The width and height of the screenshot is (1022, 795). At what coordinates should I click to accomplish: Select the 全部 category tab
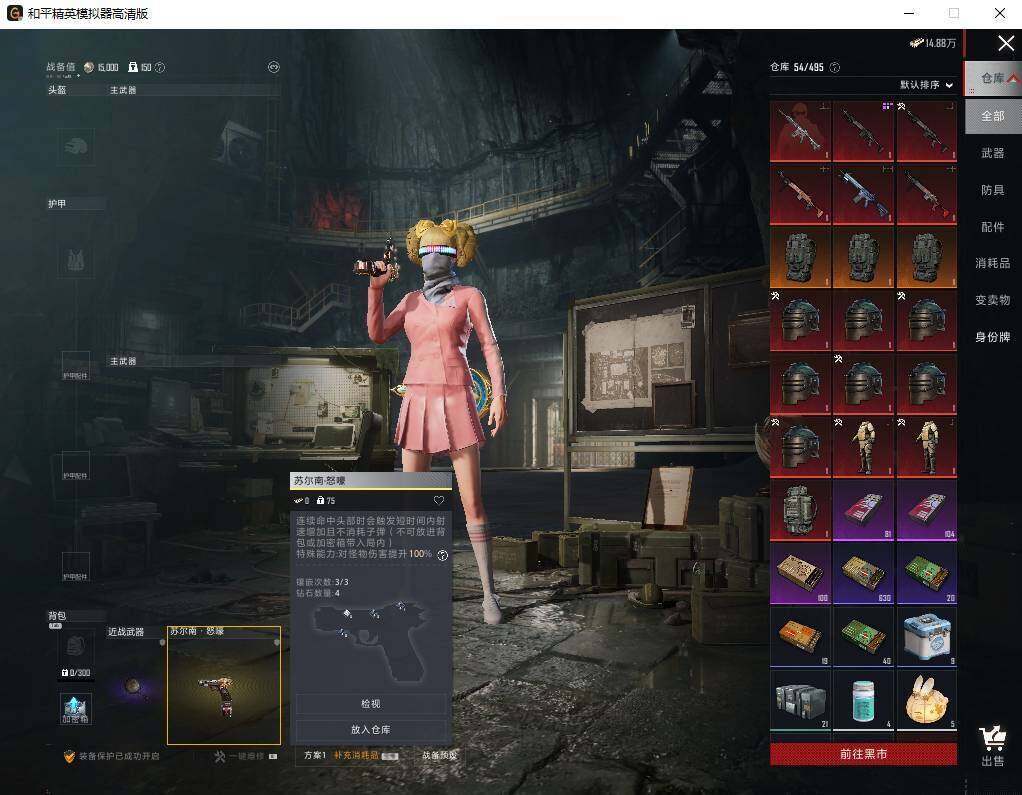pos(993,116)
